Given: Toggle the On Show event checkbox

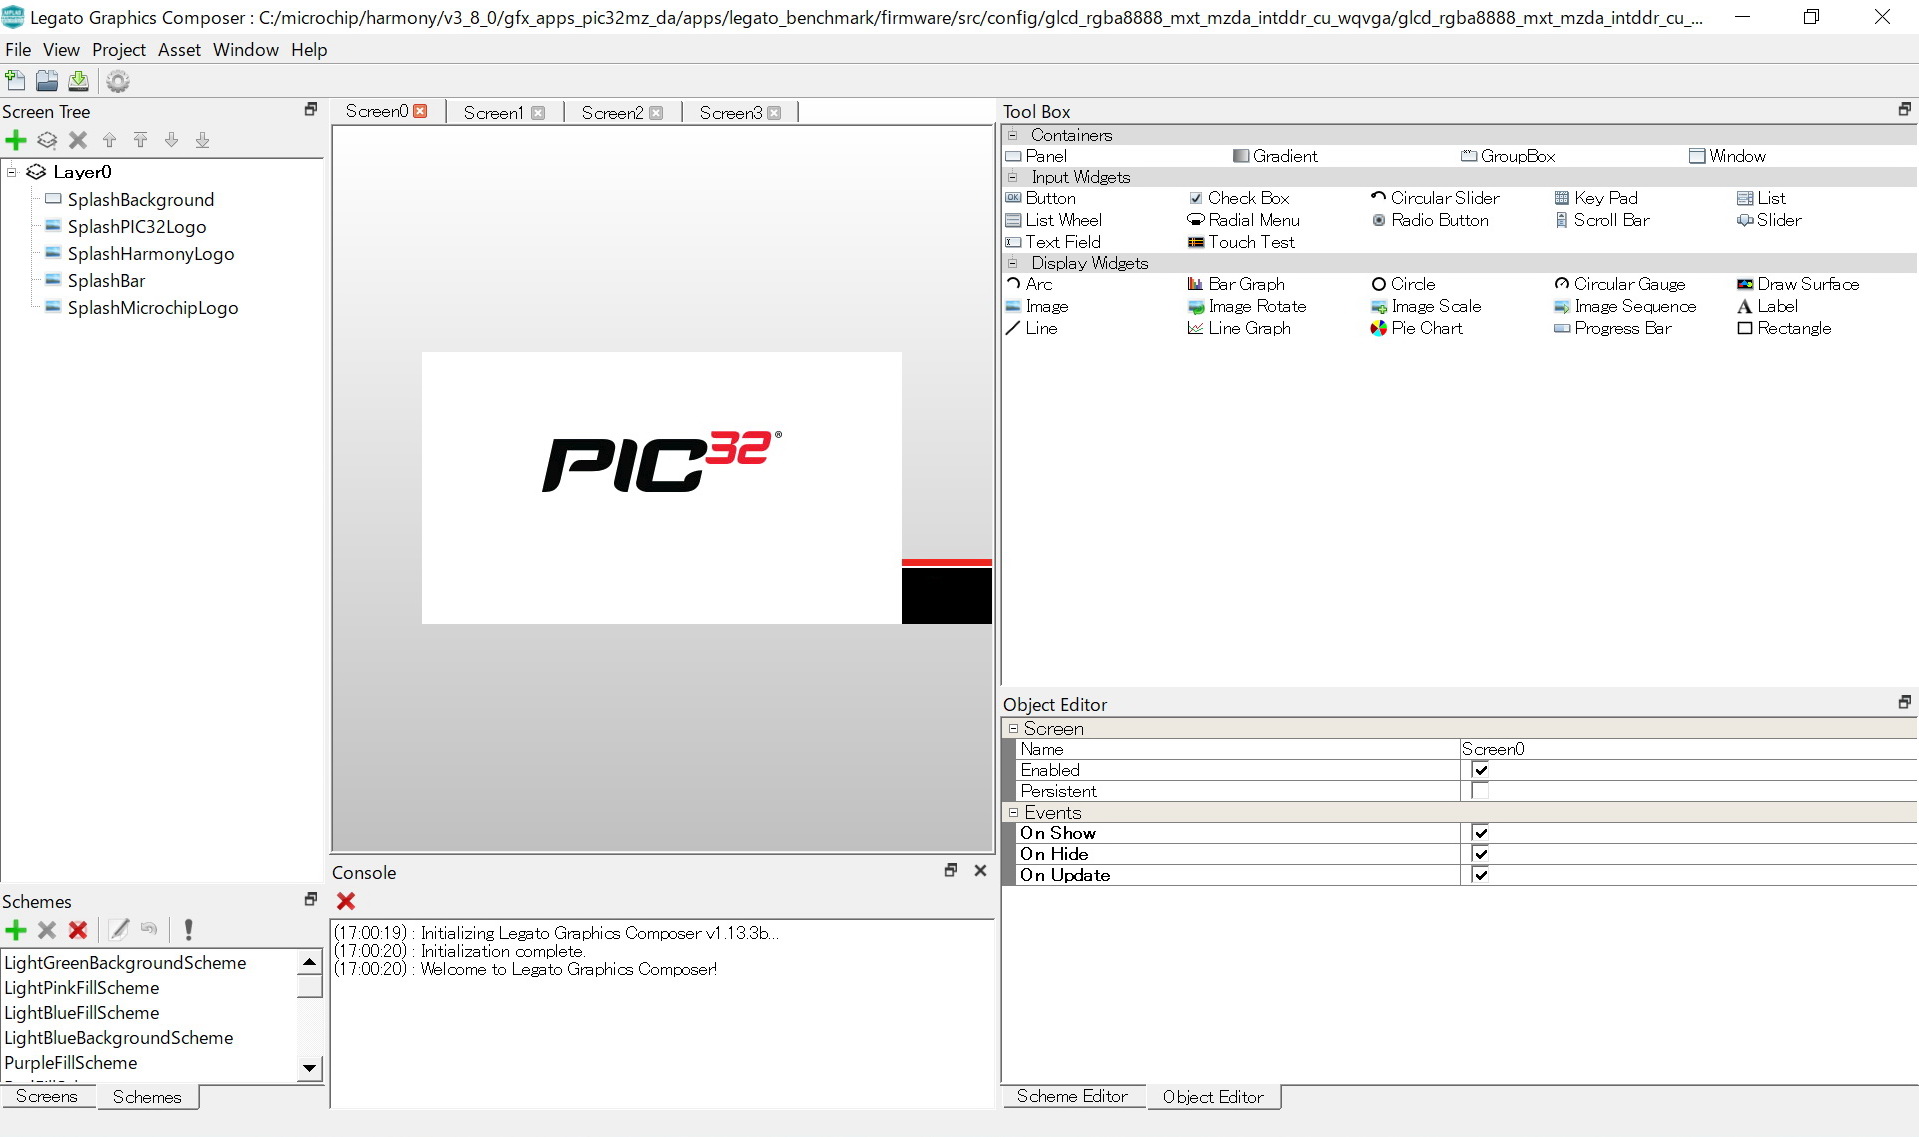Looking at the screenshot, I should click(x=1480, y=833).
